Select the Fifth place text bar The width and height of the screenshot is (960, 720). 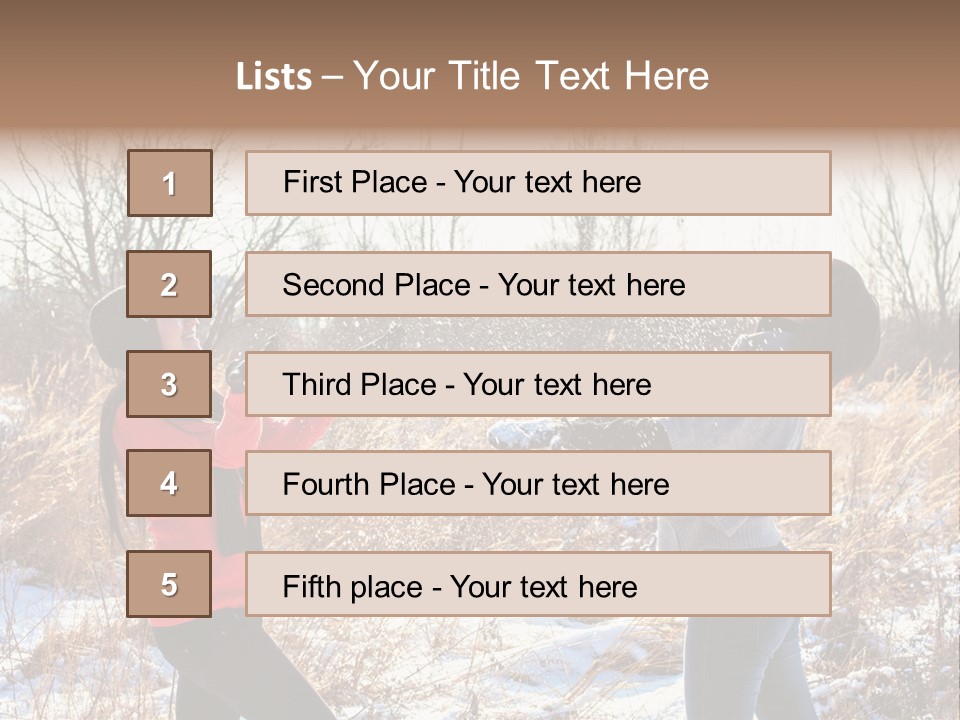click(x=538, y=584)
